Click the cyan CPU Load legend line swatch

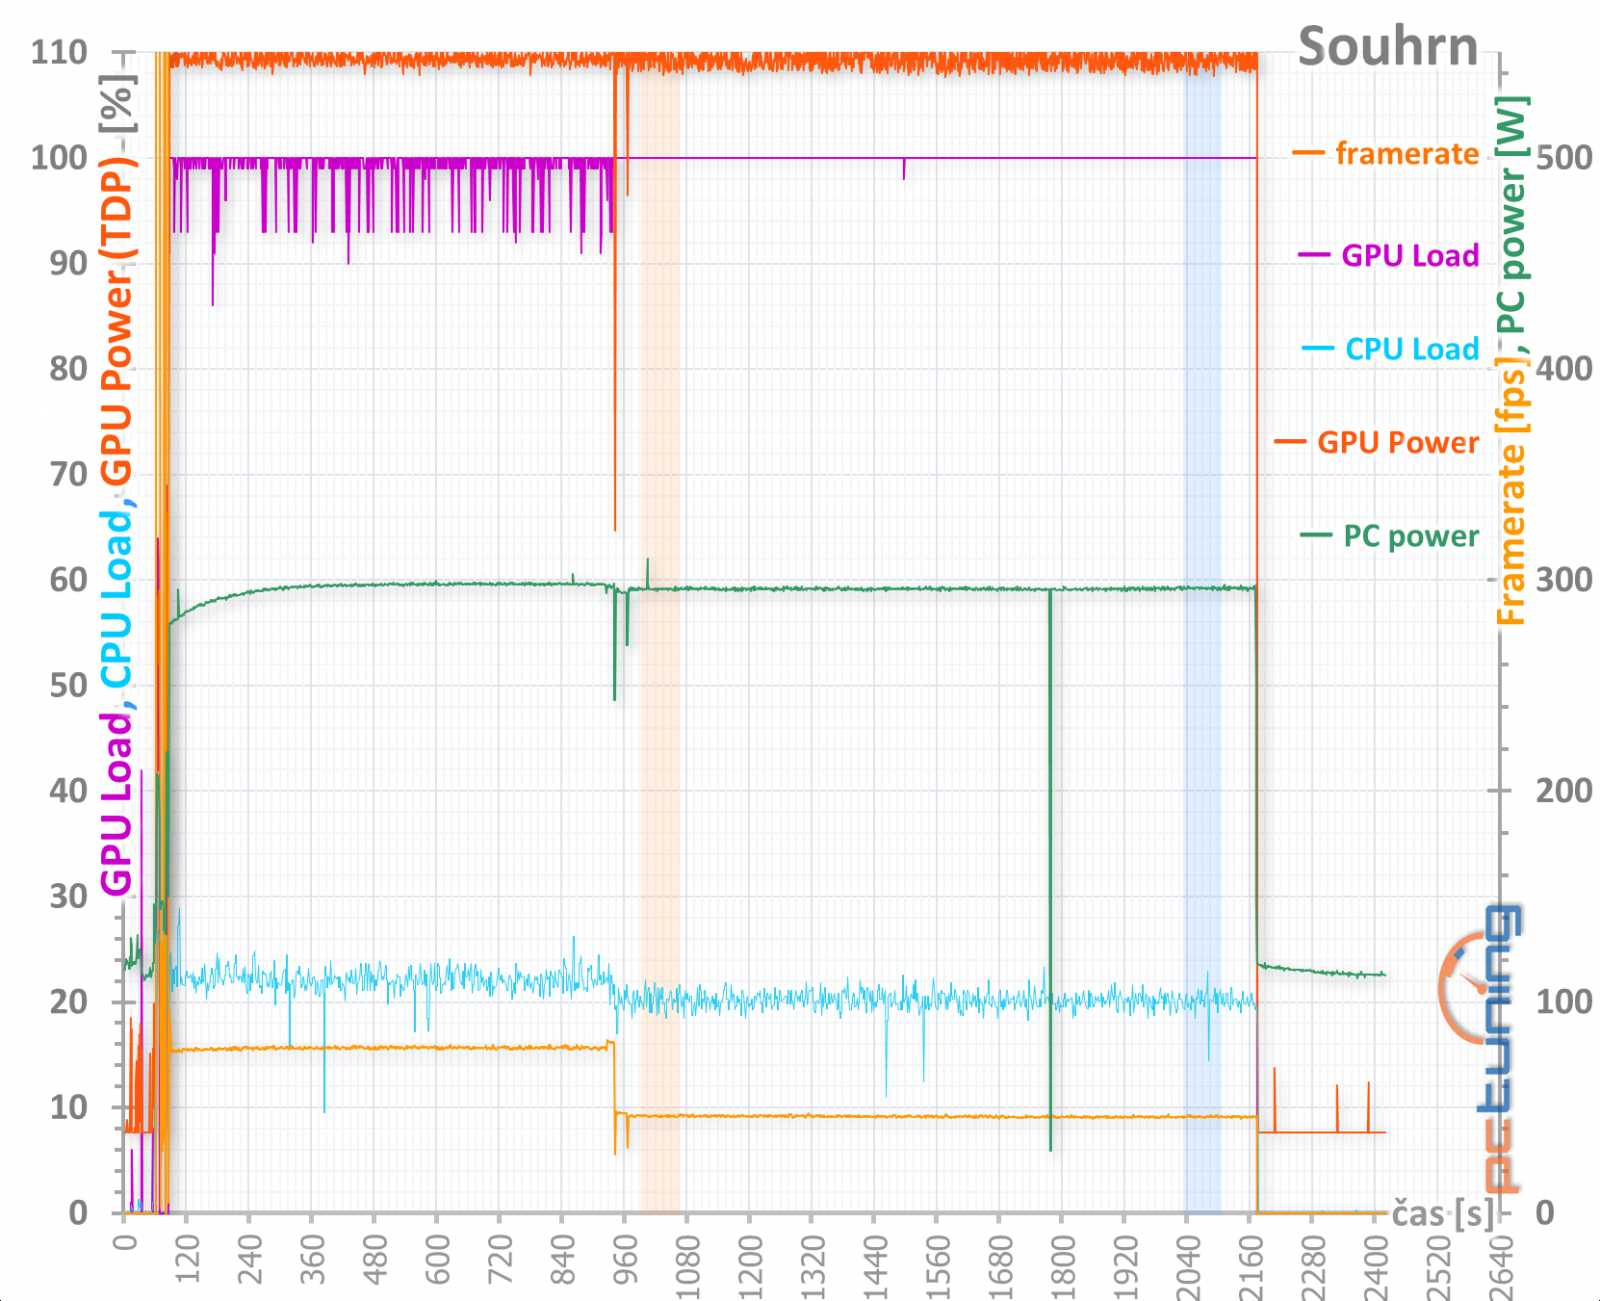pyautogui.click(x=1318, y=348)
